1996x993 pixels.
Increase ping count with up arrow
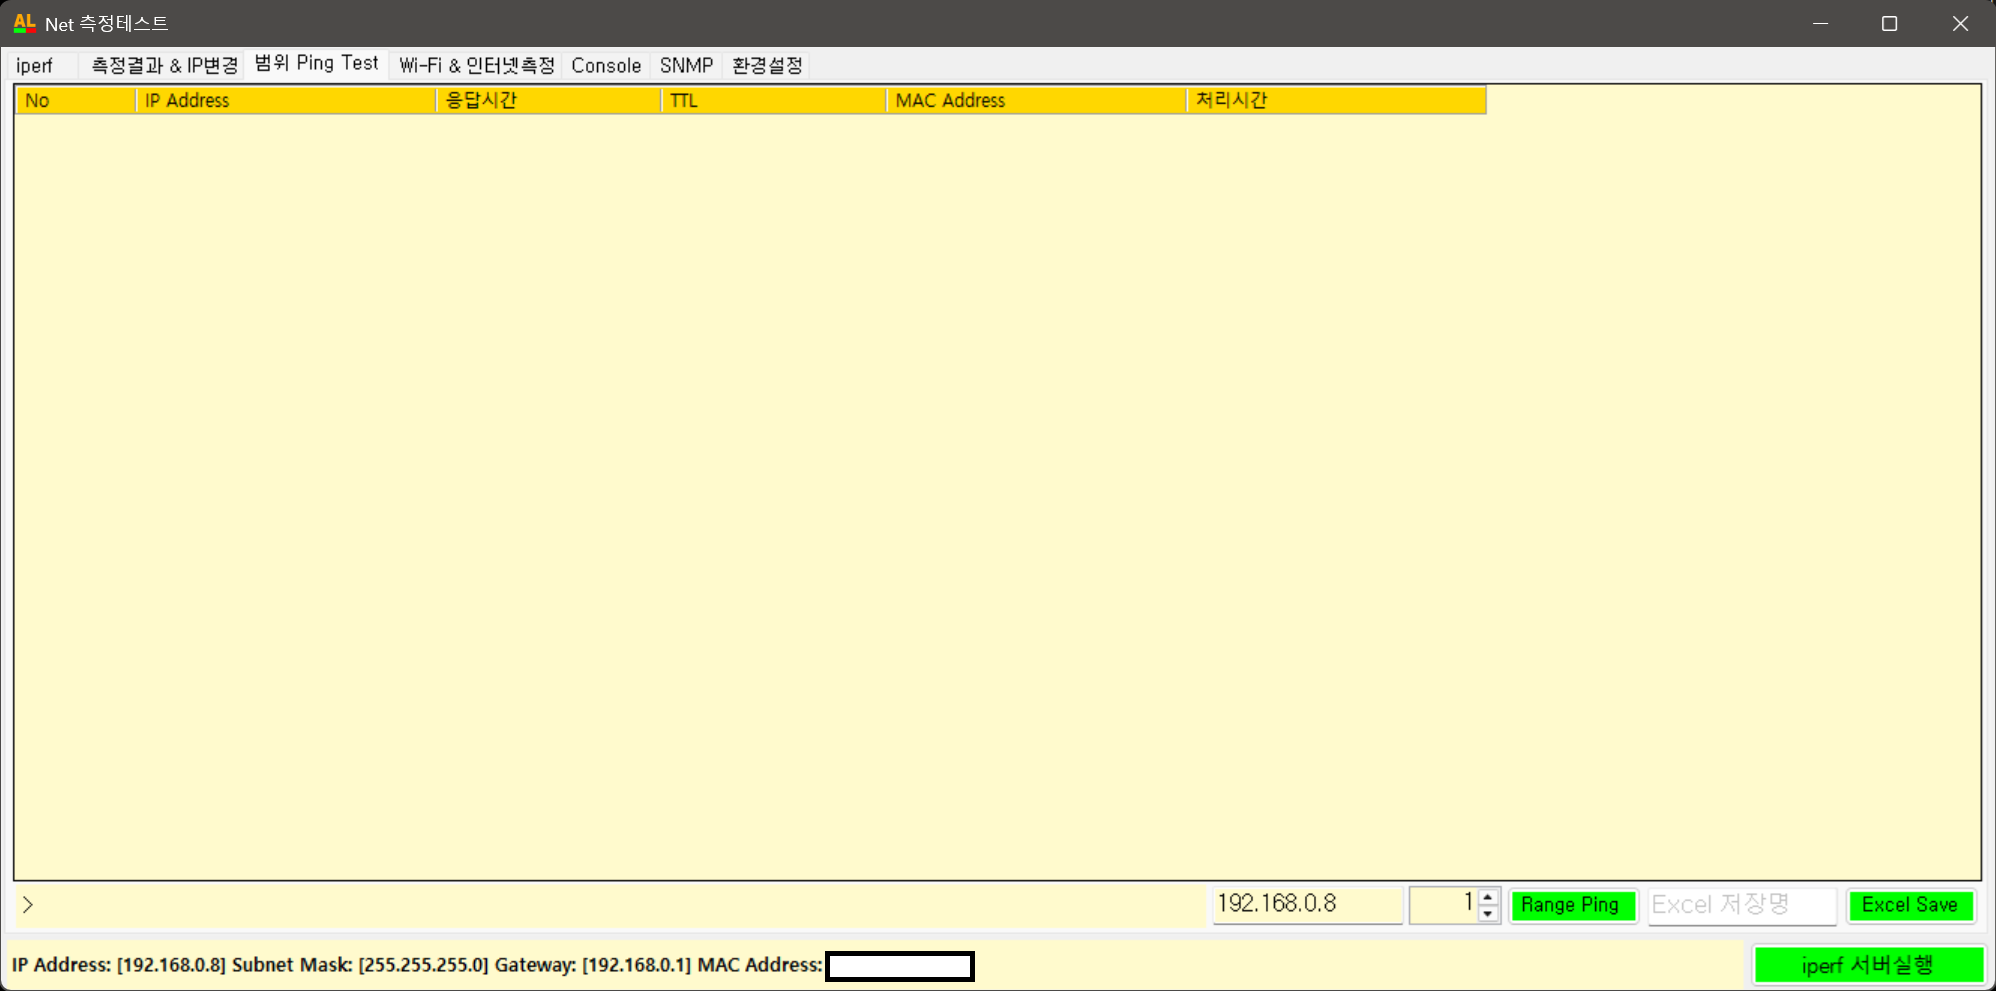pos(1488,896)
